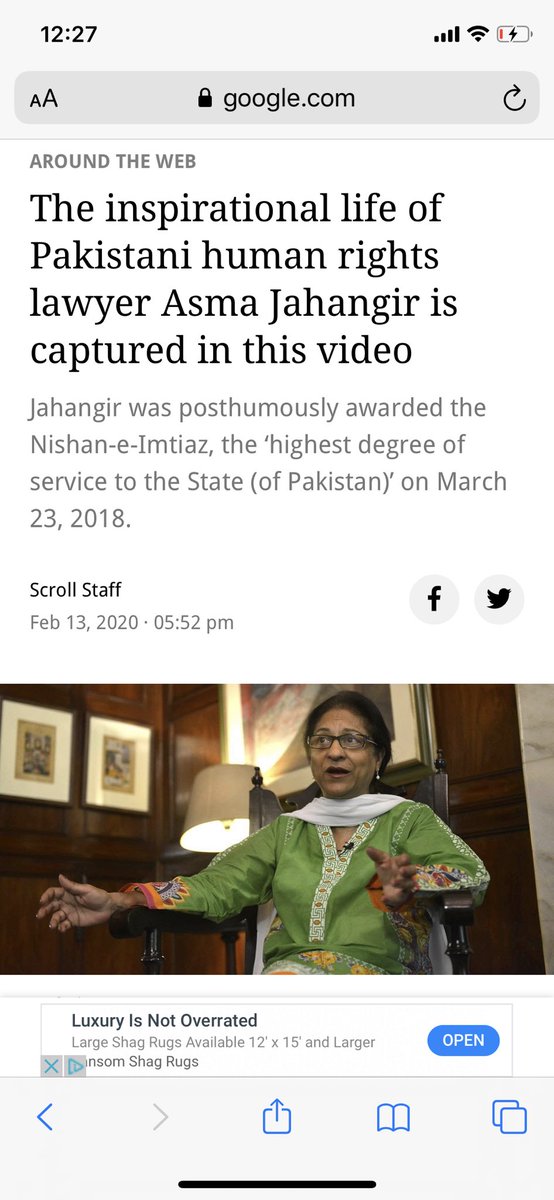Share article on Facebook icon
Screen dimensions: 554x1200
(x=434, y=599)
